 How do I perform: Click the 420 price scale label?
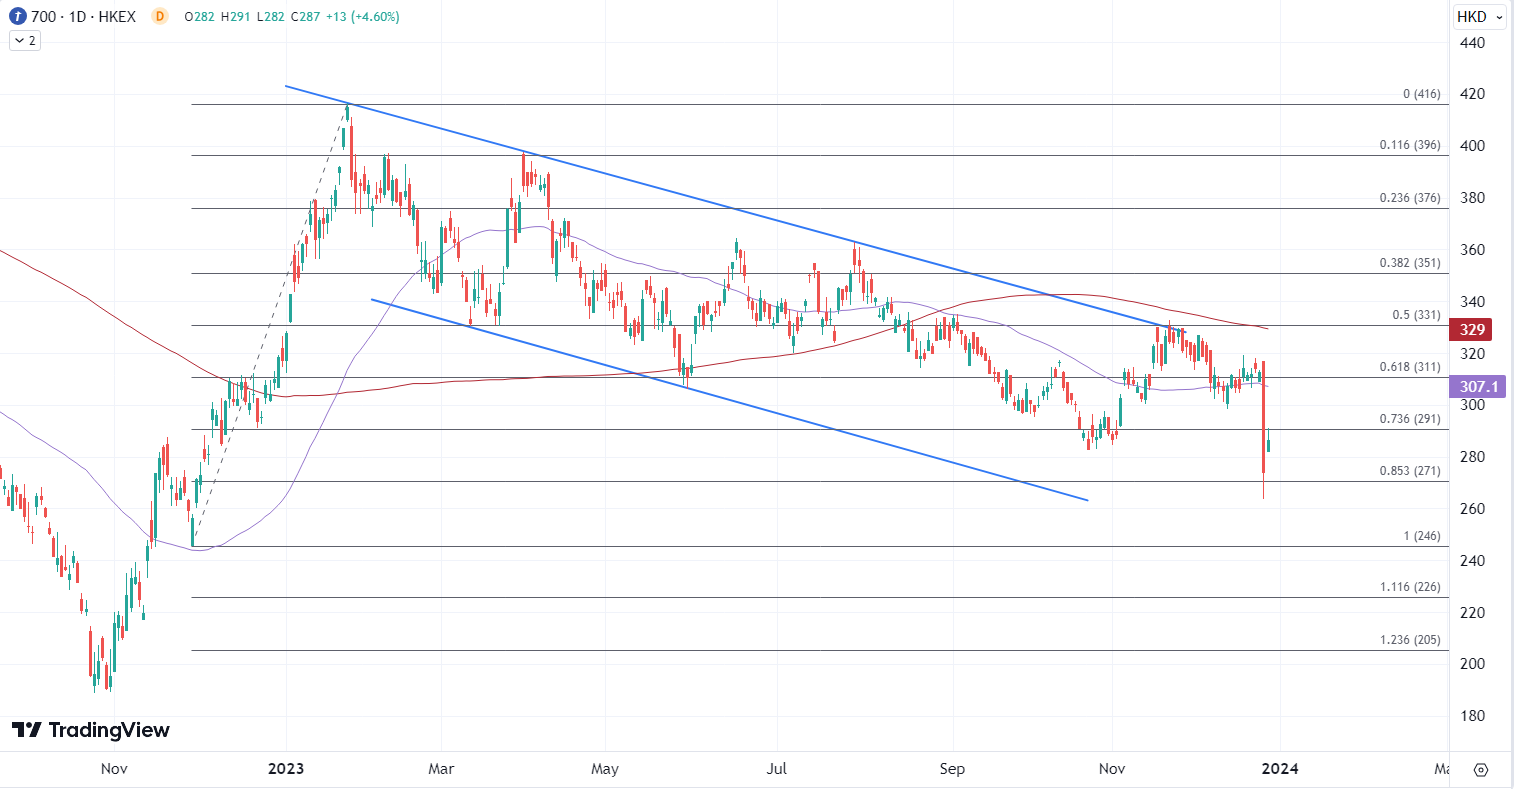(1471, 94)
